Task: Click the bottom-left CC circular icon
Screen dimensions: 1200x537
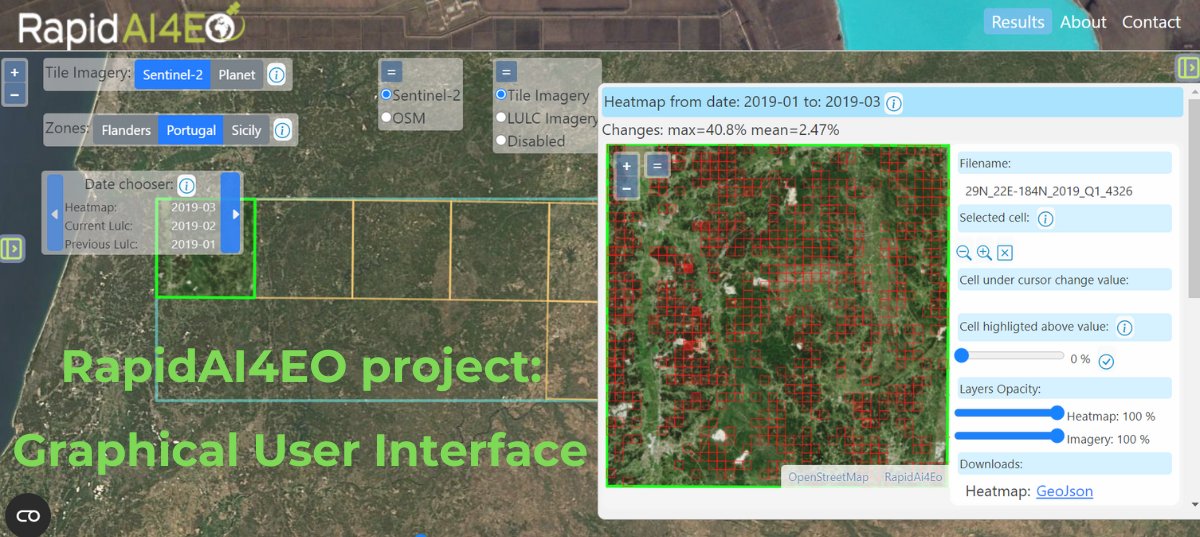Action: 28,515
